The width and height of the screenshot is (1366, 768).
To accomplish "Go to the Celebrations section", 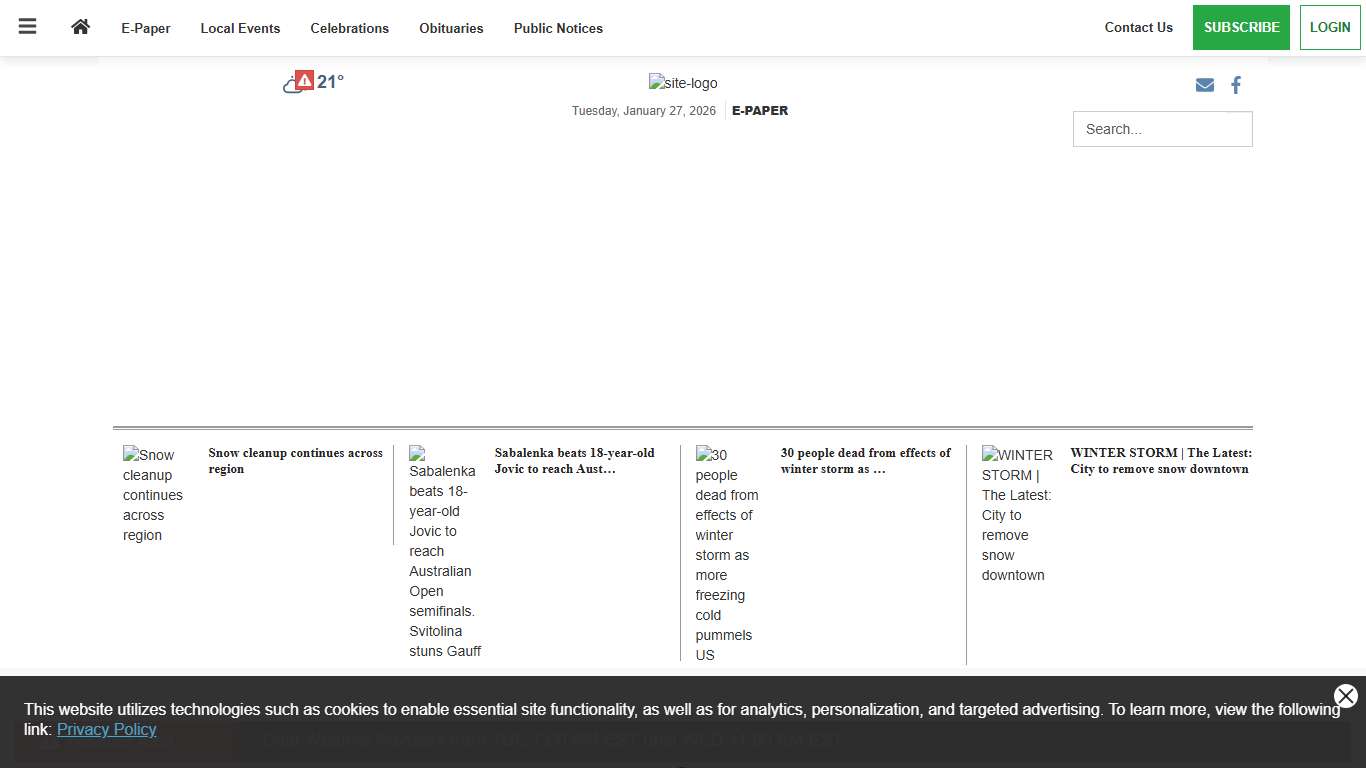I will pyautogui.click(x=349, y=28).
